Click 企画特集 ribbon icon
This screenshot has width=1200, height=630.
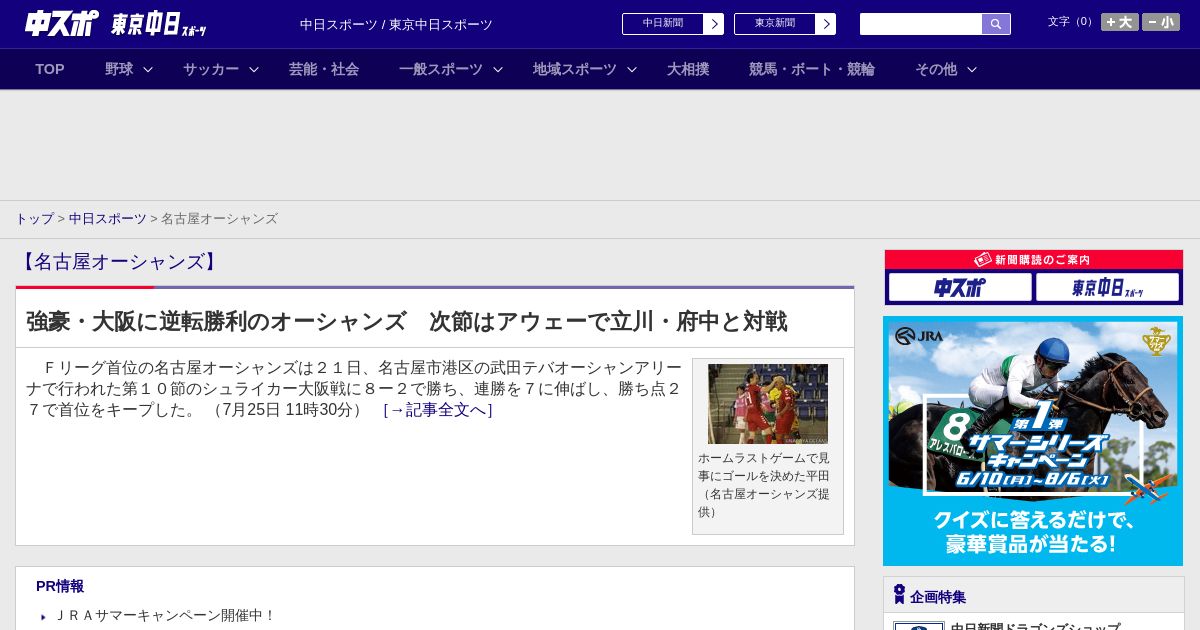[x=899, y=595]
